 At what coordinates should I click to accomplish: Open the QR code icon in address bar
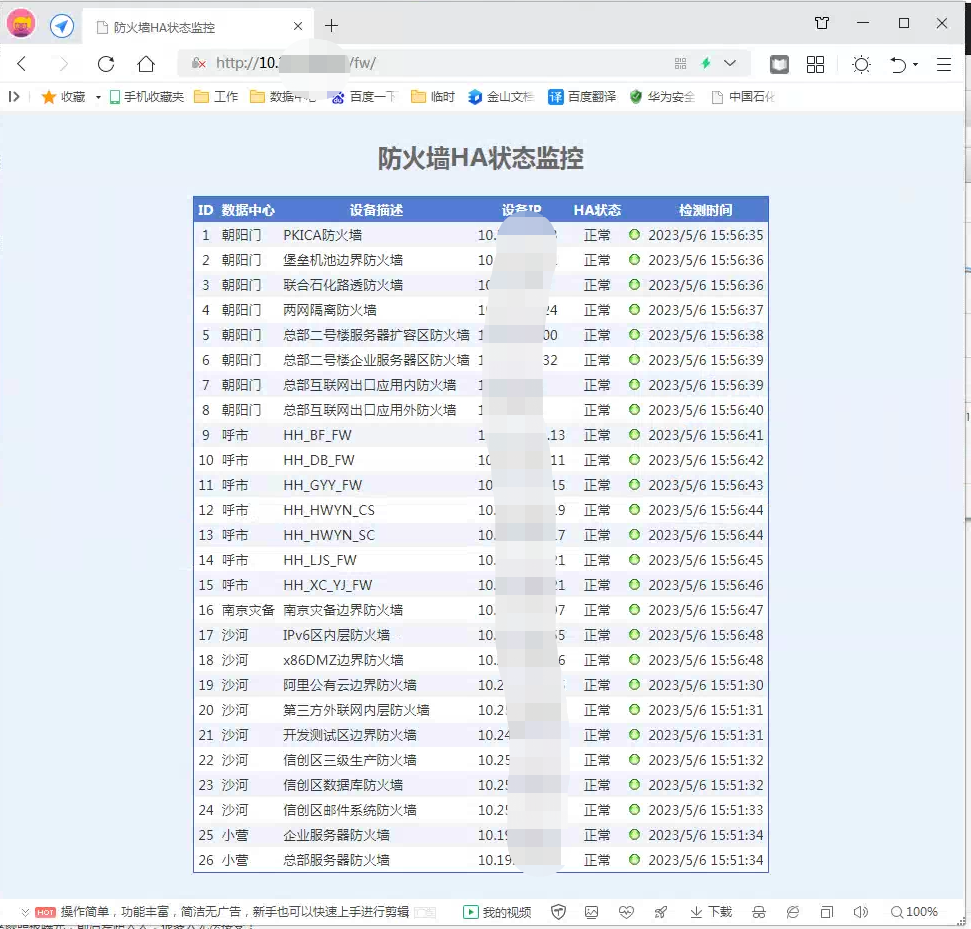click(681, 64)
